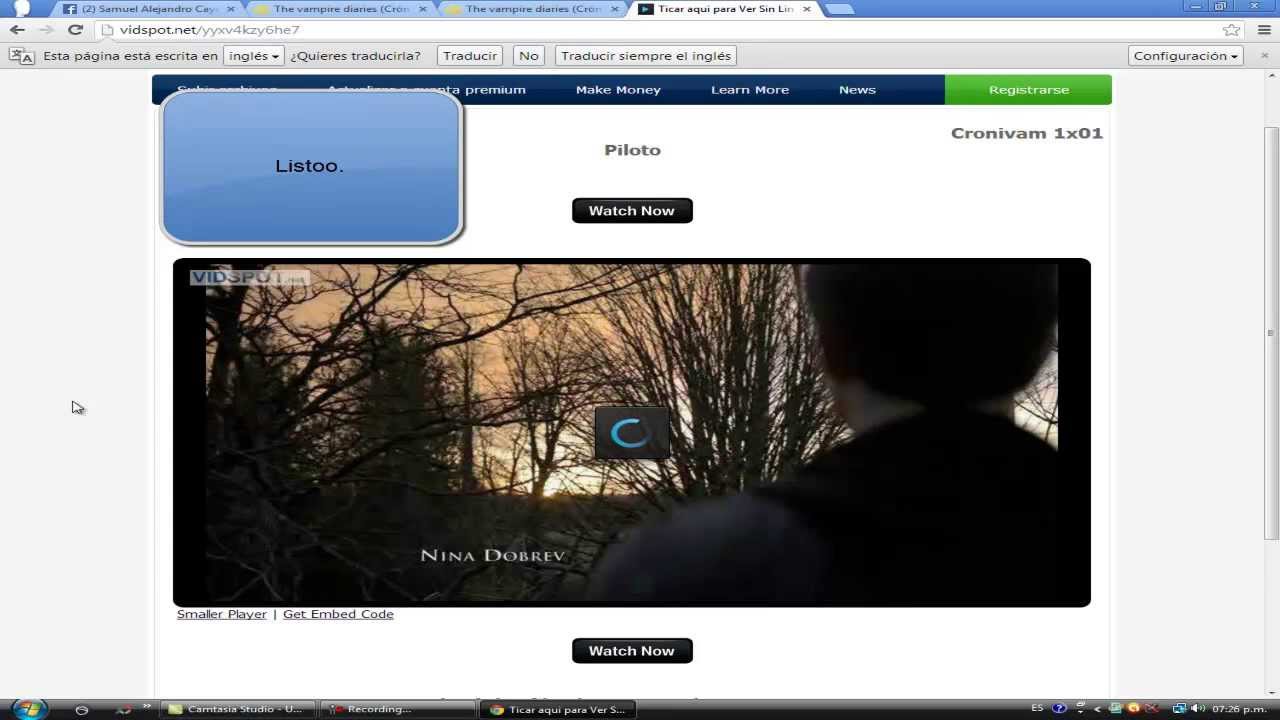This screenshot has height=720, width=1280.
Task: Open the Chrome menu icon
Action: point(1264,30)
